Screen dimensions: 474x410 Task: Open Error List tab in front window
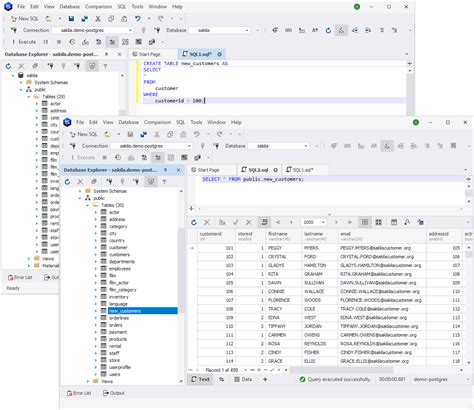[x=79, y=393]
